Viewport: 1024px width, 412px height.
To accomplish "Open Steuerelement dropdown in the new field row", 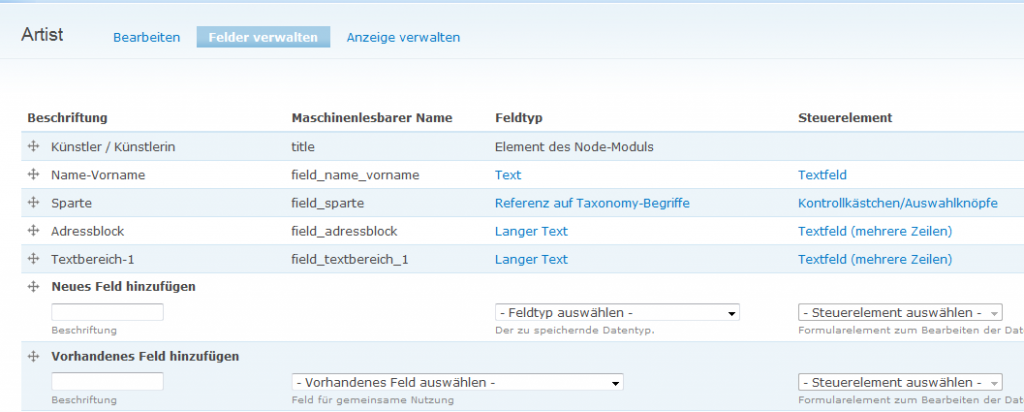I will click(900, 312).
